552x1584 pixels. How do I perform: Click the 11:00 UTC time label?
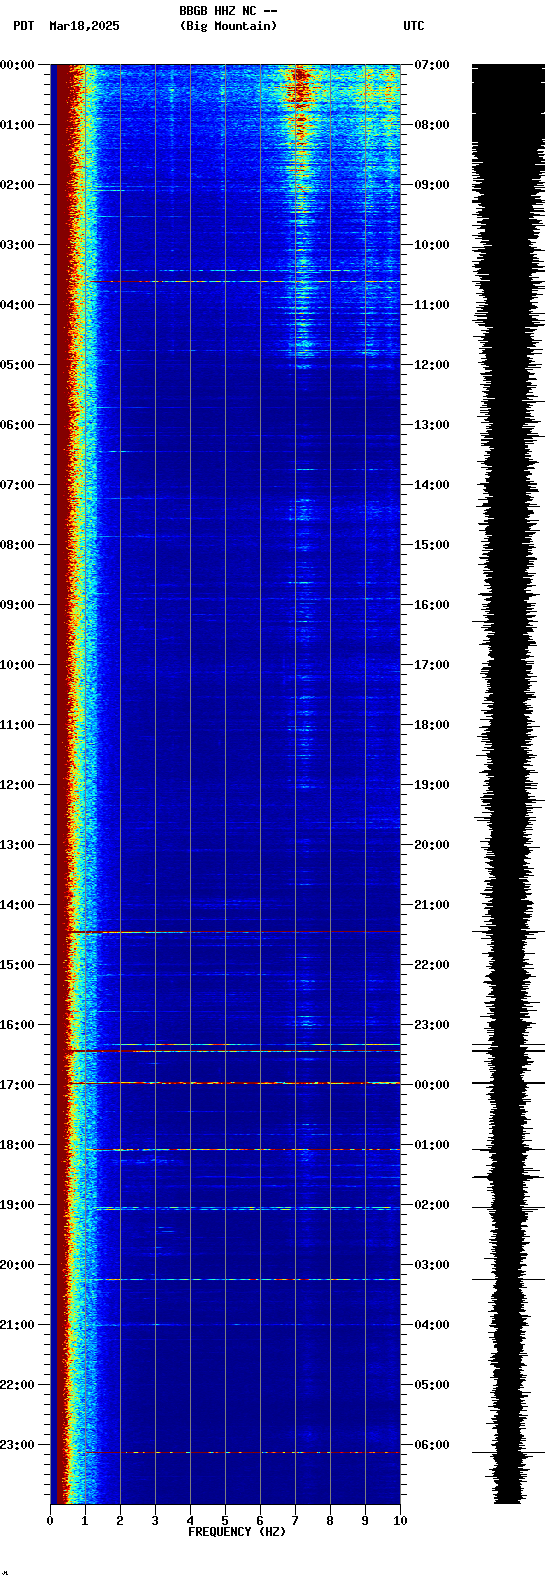coord(432,305)
